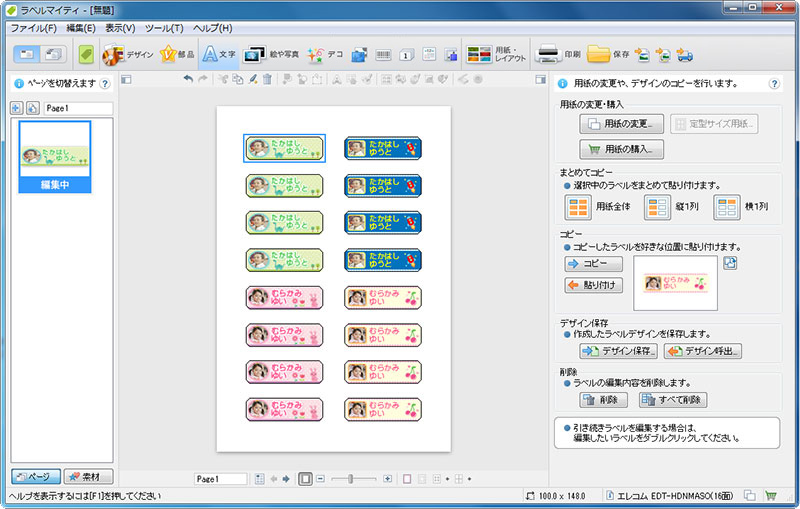Switch to the 素材 (Materials) tab
The width and height of the screenshot is (800, 509).
[89, 476]
